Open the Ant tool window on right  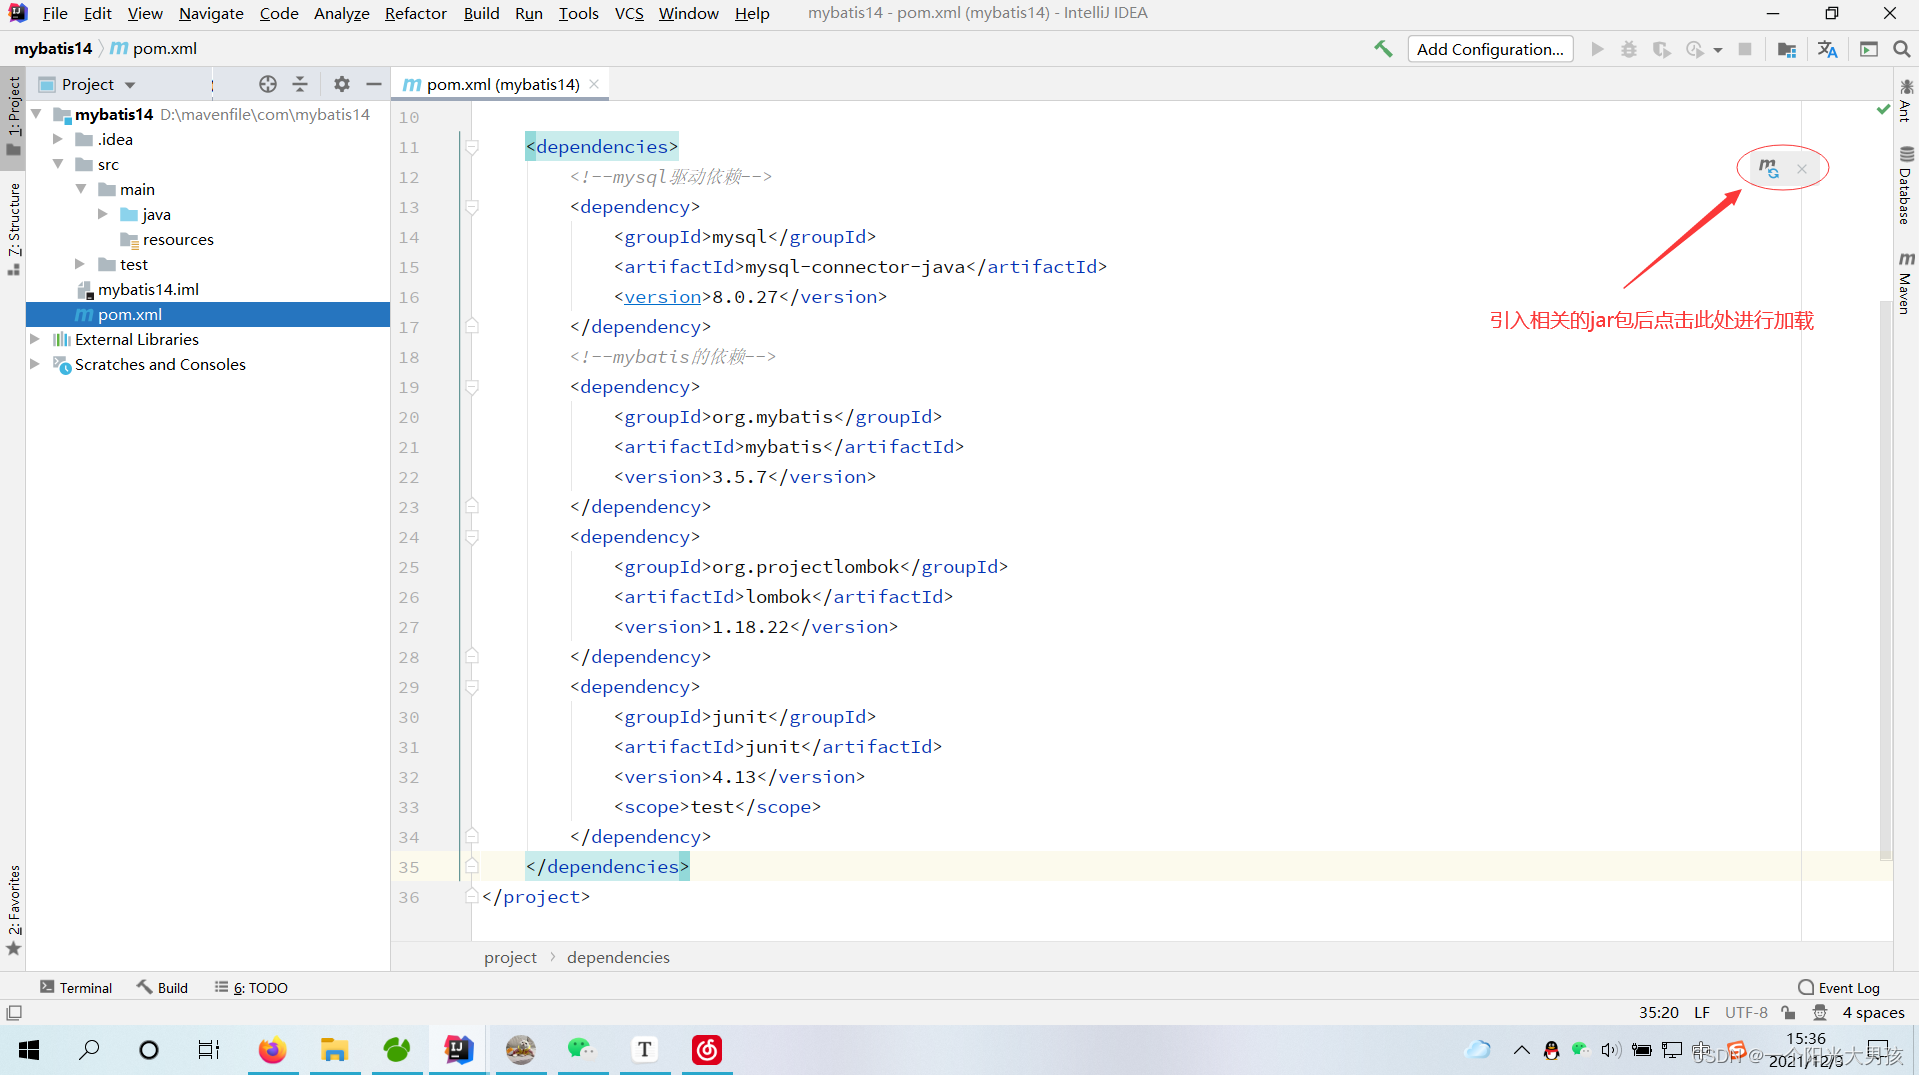pos(1905,101)
